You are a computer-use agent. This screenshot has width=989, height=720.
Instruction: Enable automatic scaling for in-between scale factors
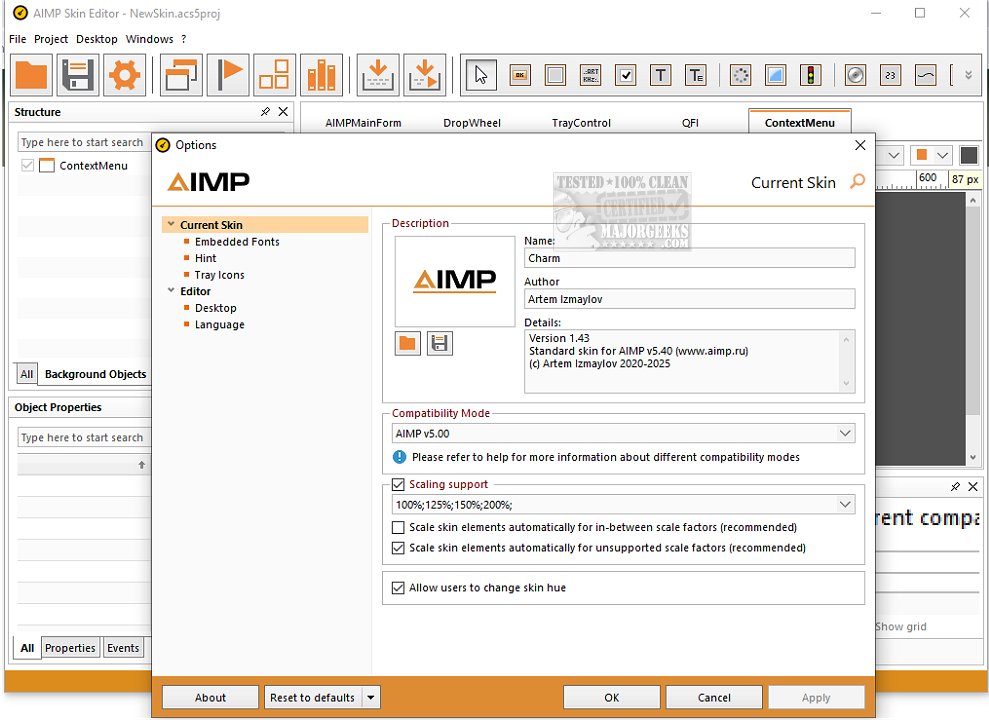click(398, 527)
